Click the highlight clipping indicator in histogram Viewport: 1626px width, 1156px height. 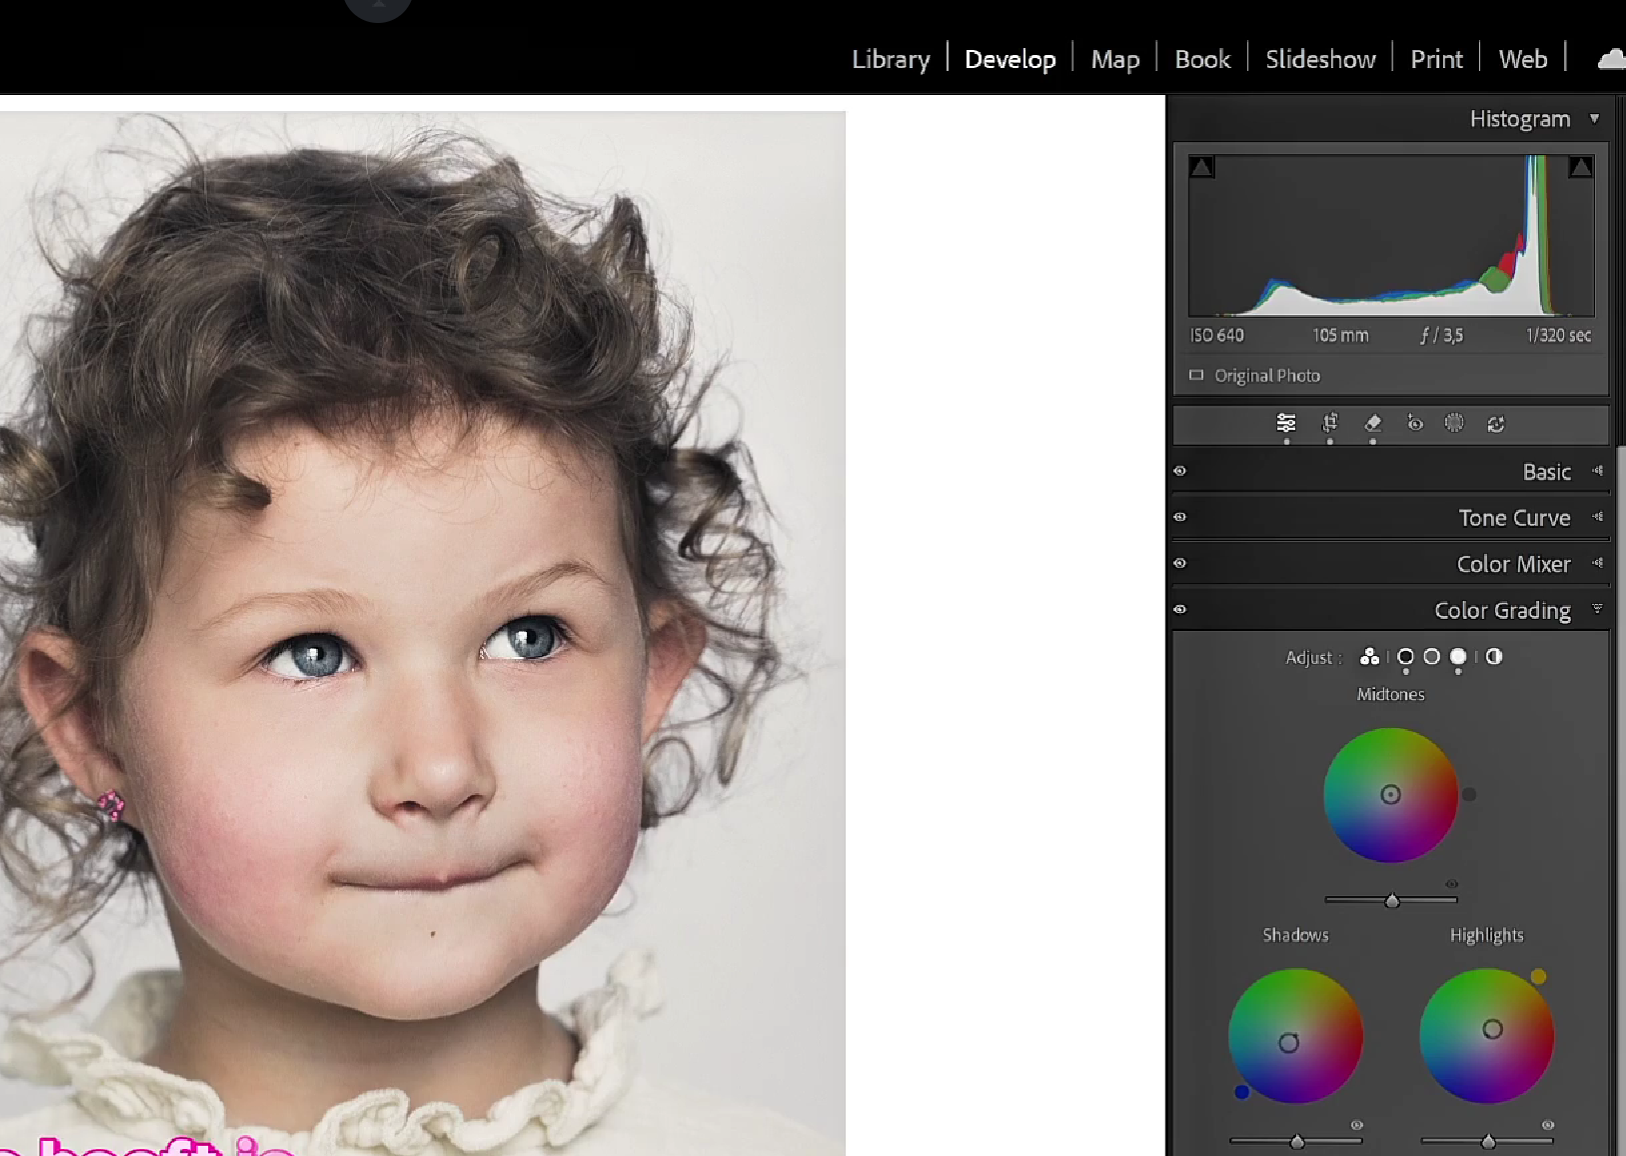(x=1580, y=168)
